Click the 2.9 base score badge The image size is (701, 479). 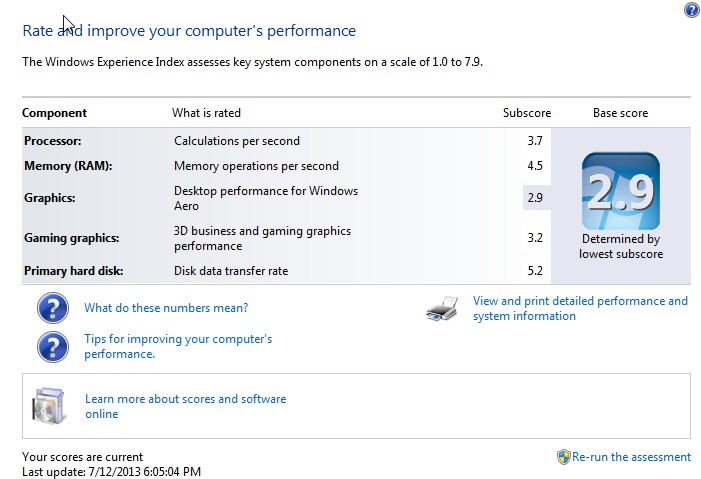click(621, 191)
